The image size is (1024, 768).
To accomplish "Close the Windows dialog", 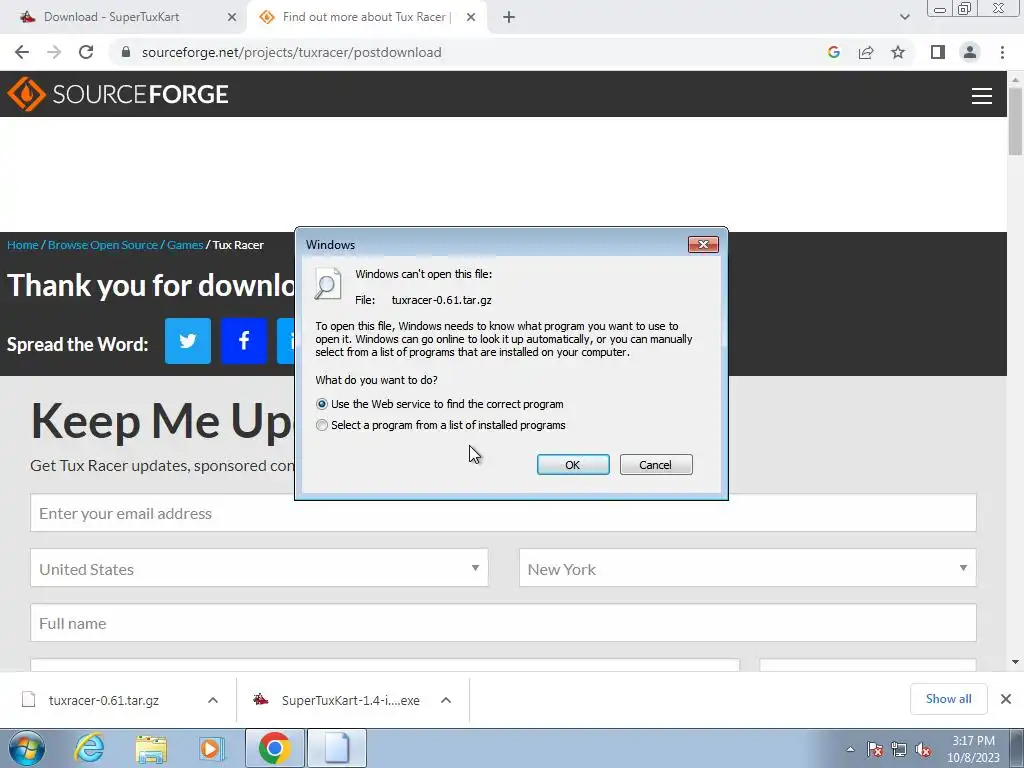I will coord(703,244).
